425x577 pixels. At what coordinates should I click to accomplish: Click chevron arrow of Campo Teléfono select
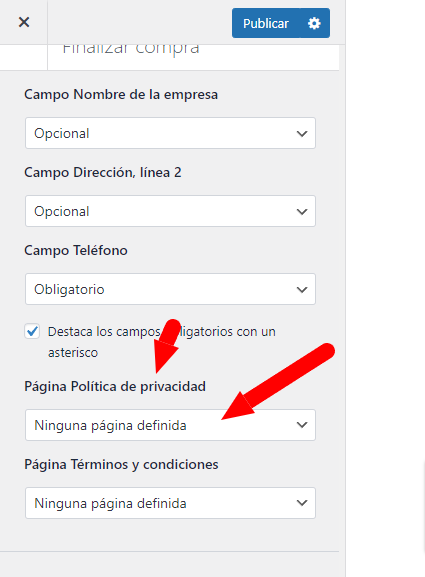[x=302, y=290]
